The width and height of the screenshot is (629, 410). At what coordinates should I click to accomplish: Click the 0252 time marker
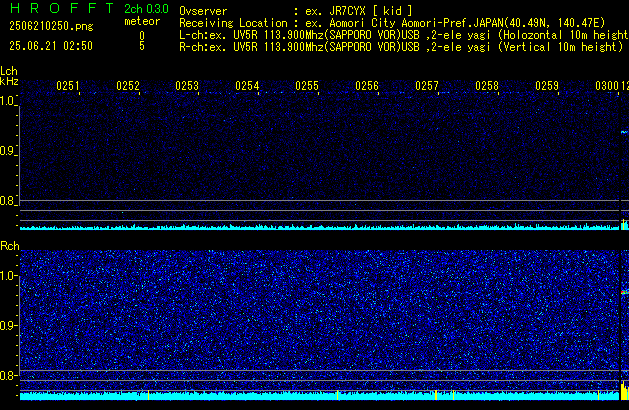pyautogui.click(x=128, y=86)
